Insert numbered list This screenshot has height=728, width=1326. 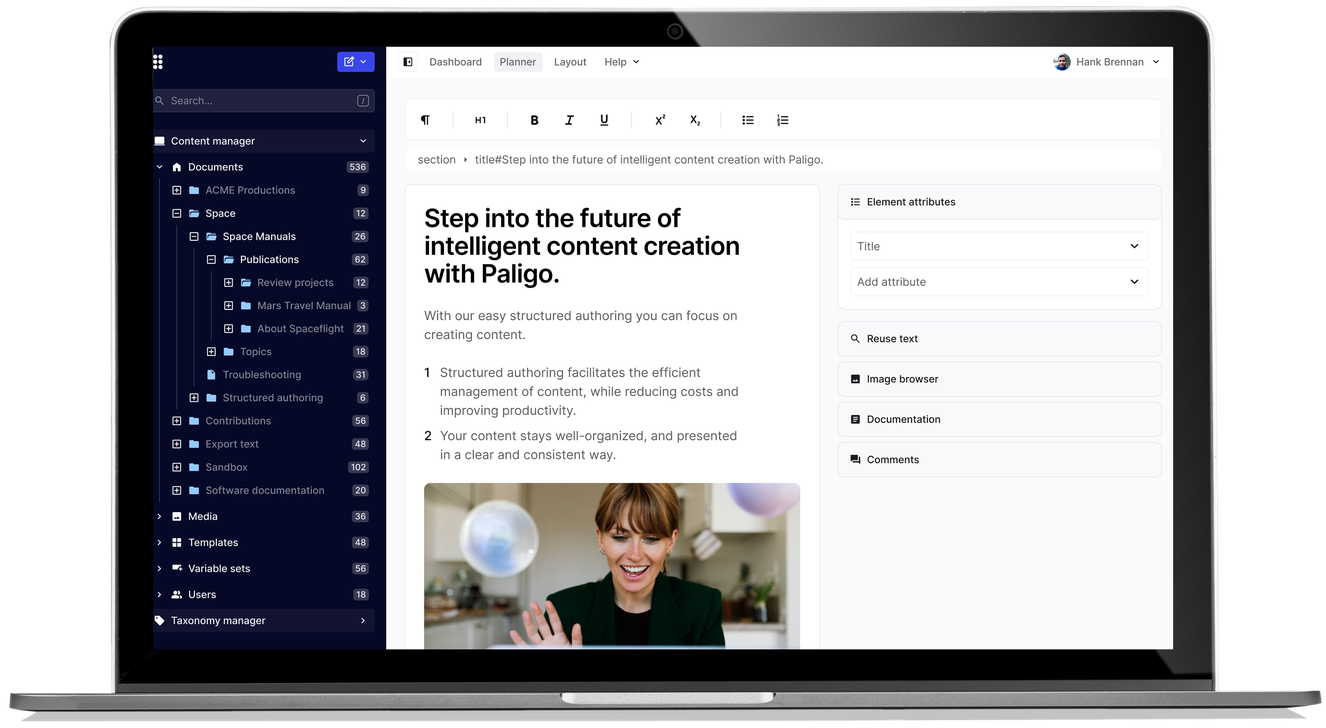coord(783,120)
